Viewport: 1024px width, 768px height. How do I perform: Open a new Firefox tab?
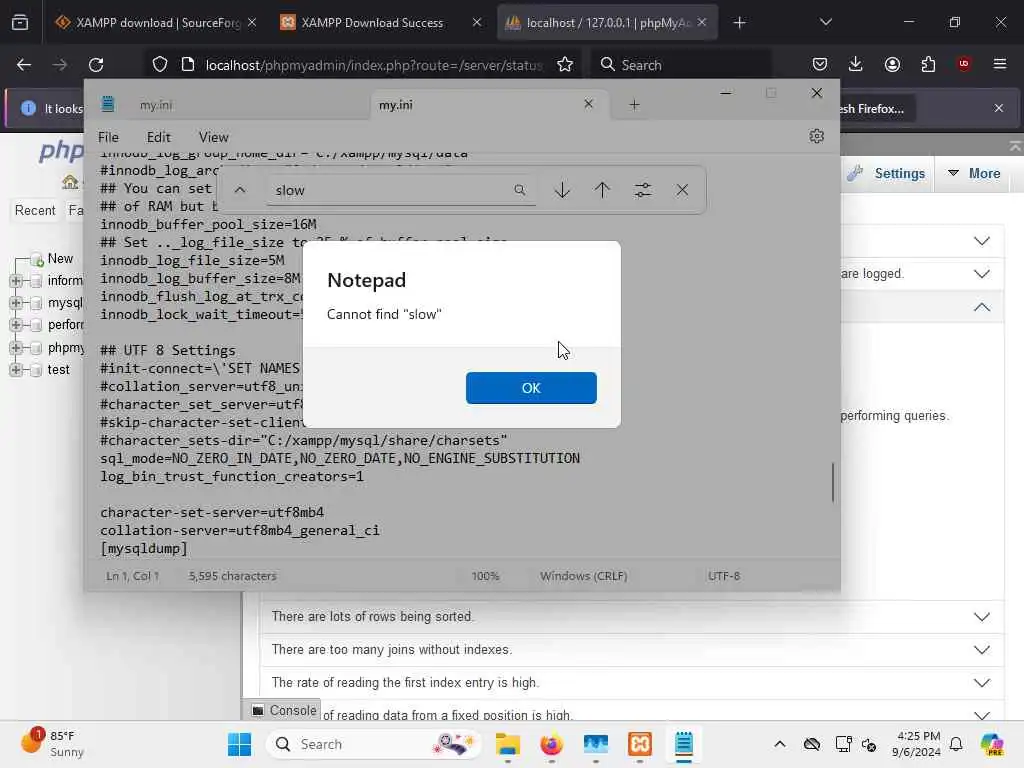click(739, 23)
